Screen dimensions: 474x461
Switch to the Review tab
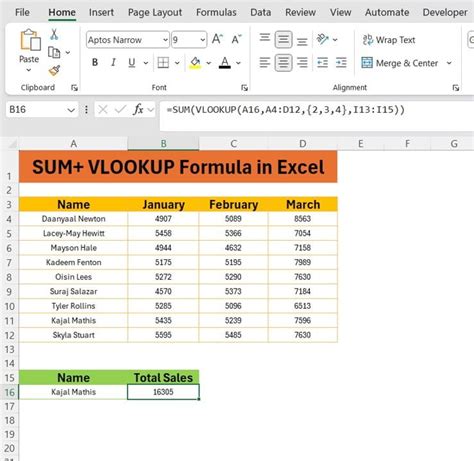pyautogui.click(x=300, y=12)
